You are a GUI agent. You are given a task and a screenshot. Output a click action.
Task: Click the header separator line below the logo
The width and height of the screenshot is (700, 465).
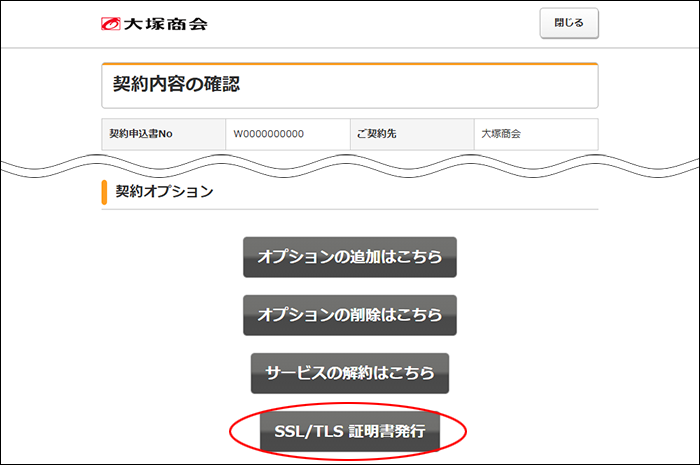(349, 46)
